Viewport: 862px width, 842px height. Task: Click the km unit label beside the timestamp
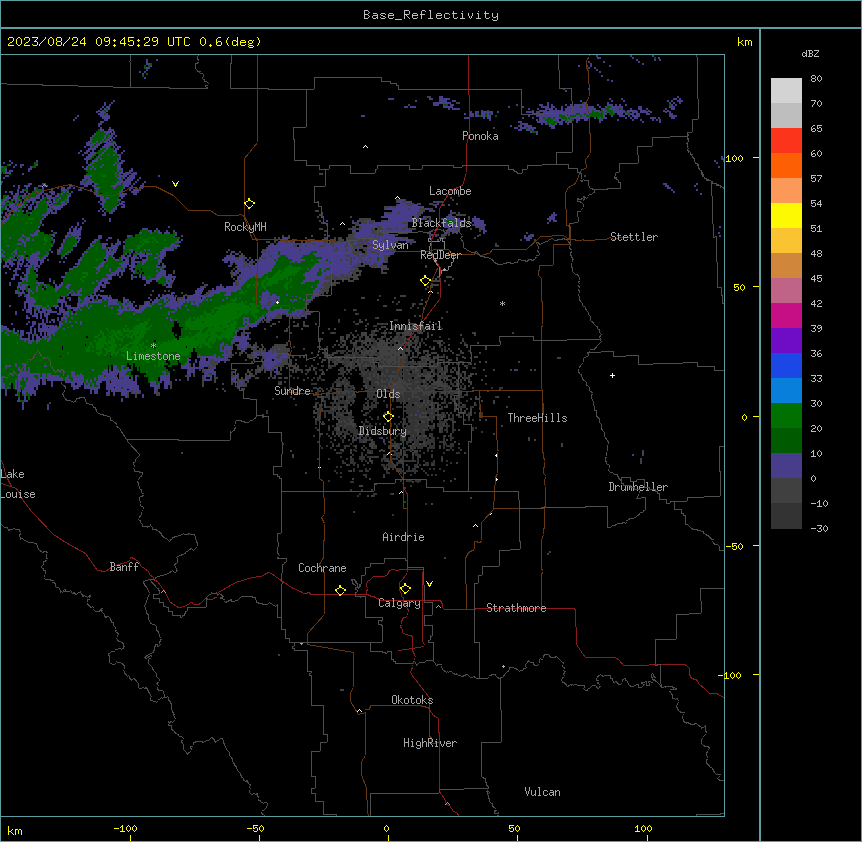pyautogui.click(x=745, y=42)
